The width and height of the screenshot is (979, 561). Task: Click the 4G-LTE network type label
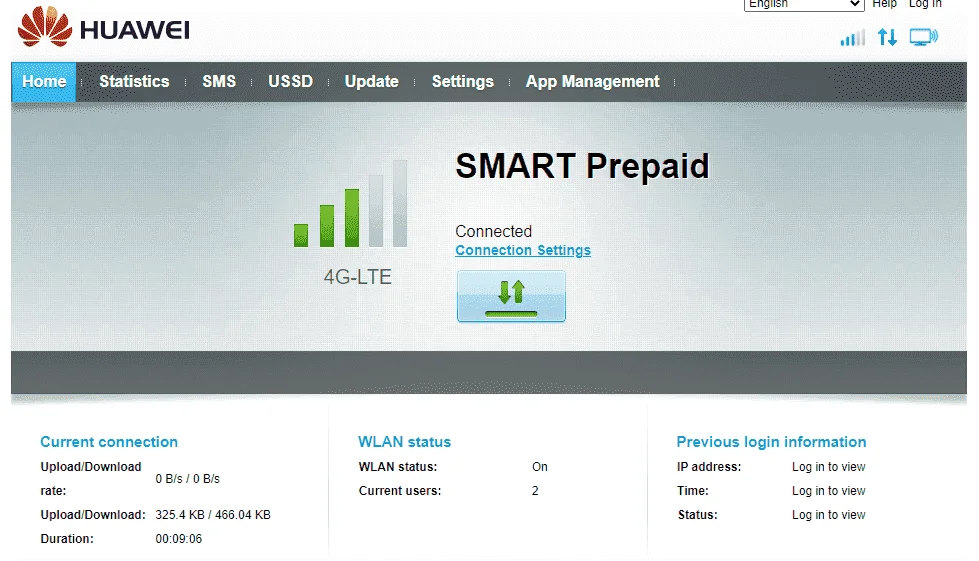(357, 277)
